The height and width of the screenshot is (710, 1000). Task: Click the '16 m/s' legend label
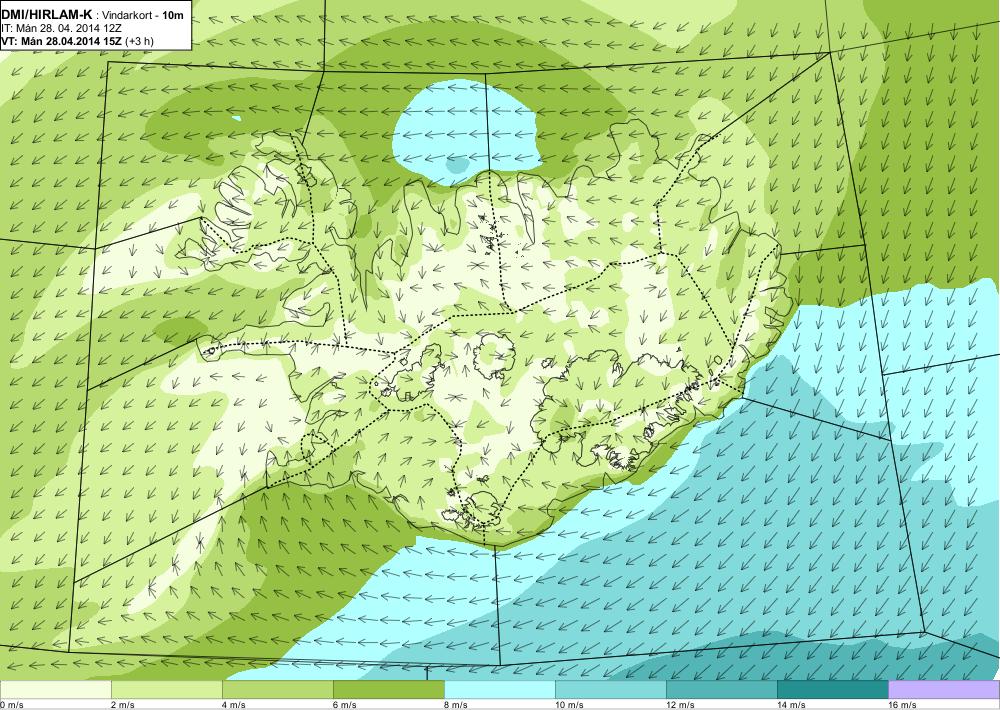click(x=902, y=705)
